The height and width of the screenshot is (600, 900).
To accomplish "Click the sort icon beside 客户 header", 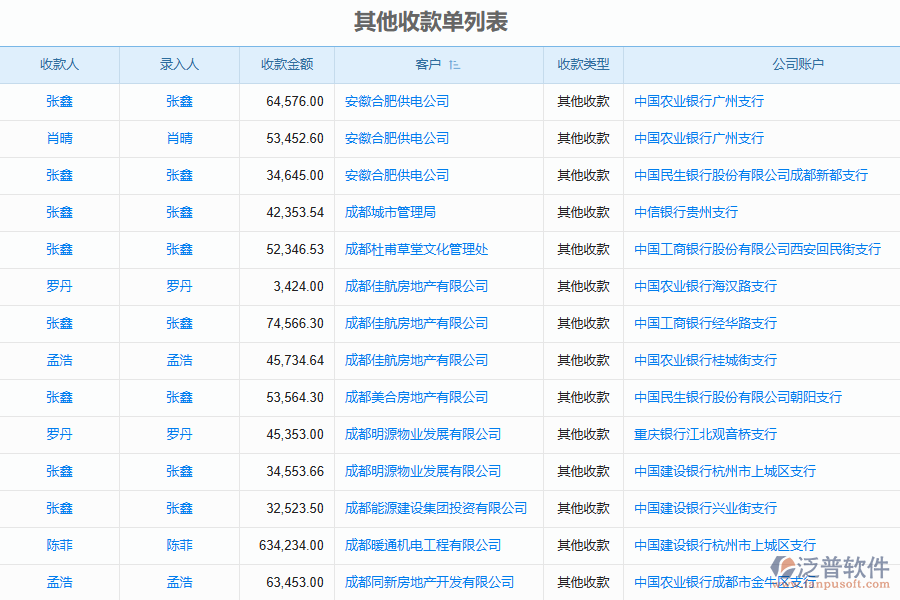I will pyautogui.click(x=455, y=65).
